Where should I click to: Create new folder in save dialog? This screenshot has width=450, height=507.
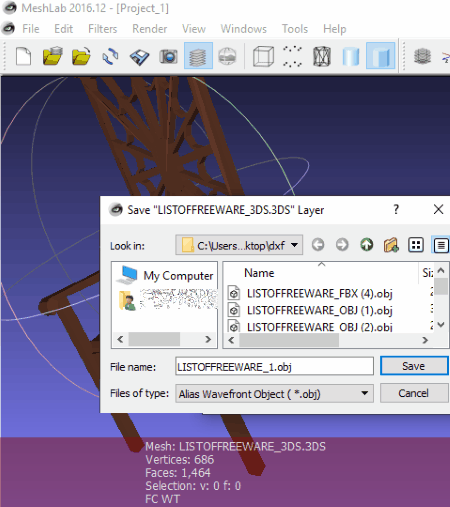point(391,245)
